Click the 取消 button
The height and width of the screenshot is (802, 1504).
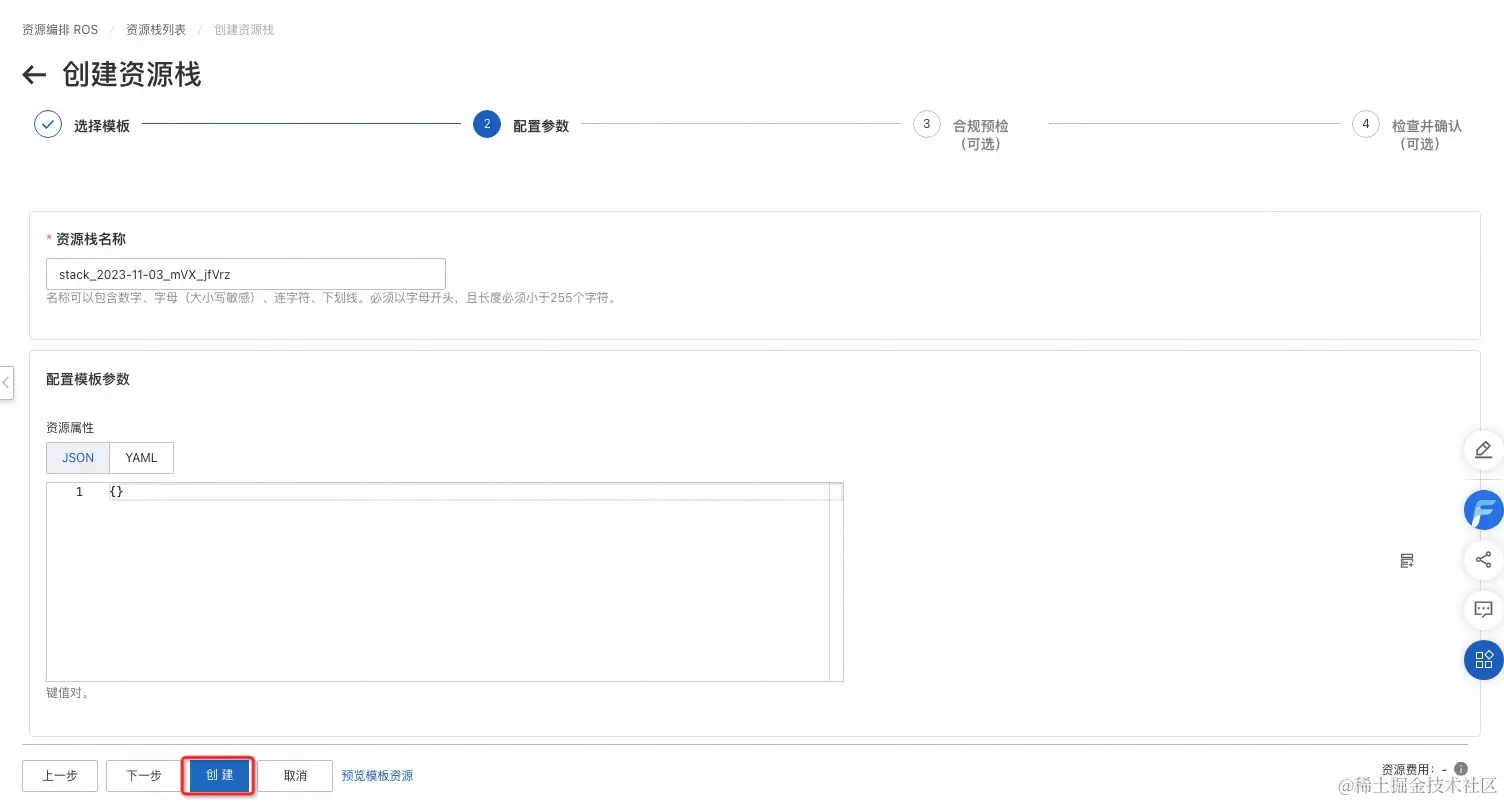point(295,776)
